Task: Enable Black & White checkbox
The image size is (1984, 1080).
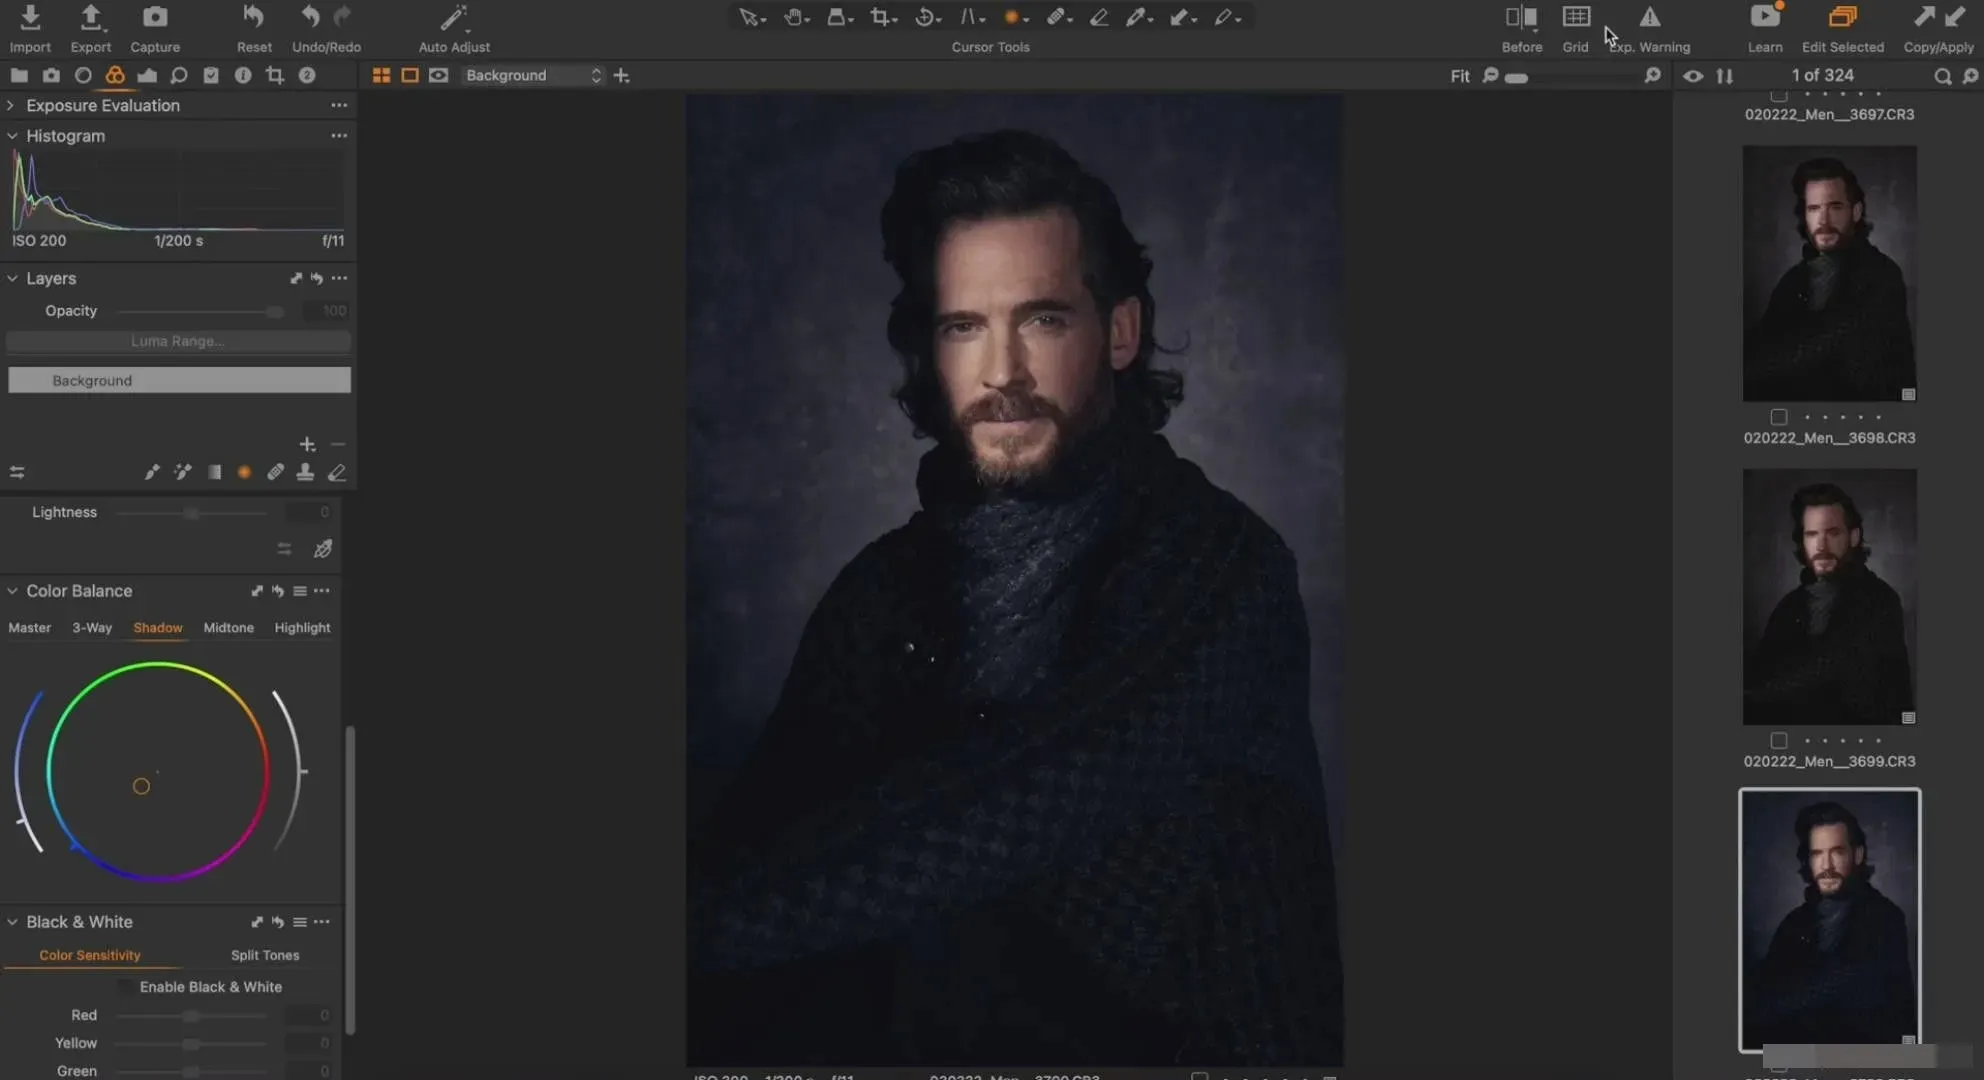Action: click(125, 987)
